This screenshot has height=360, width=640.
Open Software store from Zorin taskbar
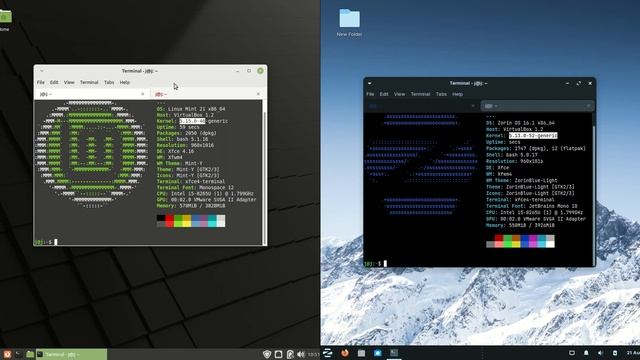[378, 353]
